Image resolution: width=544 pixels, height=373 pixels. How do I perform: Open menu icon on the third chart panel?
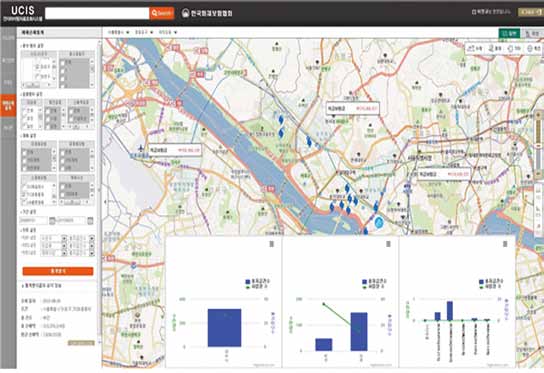pos(505,244)
